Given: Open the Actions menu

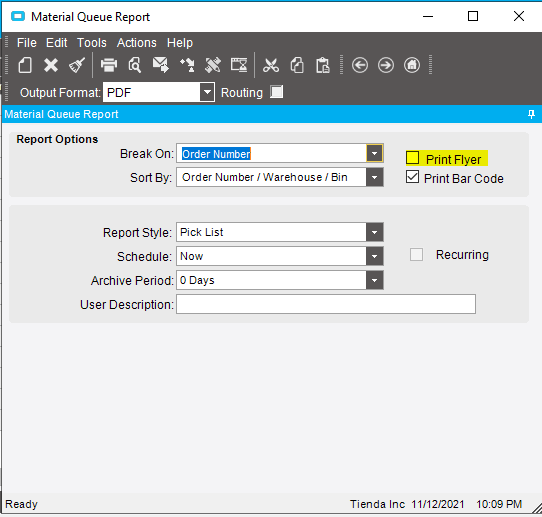Looking at the screenshot, I should [137, 43].
